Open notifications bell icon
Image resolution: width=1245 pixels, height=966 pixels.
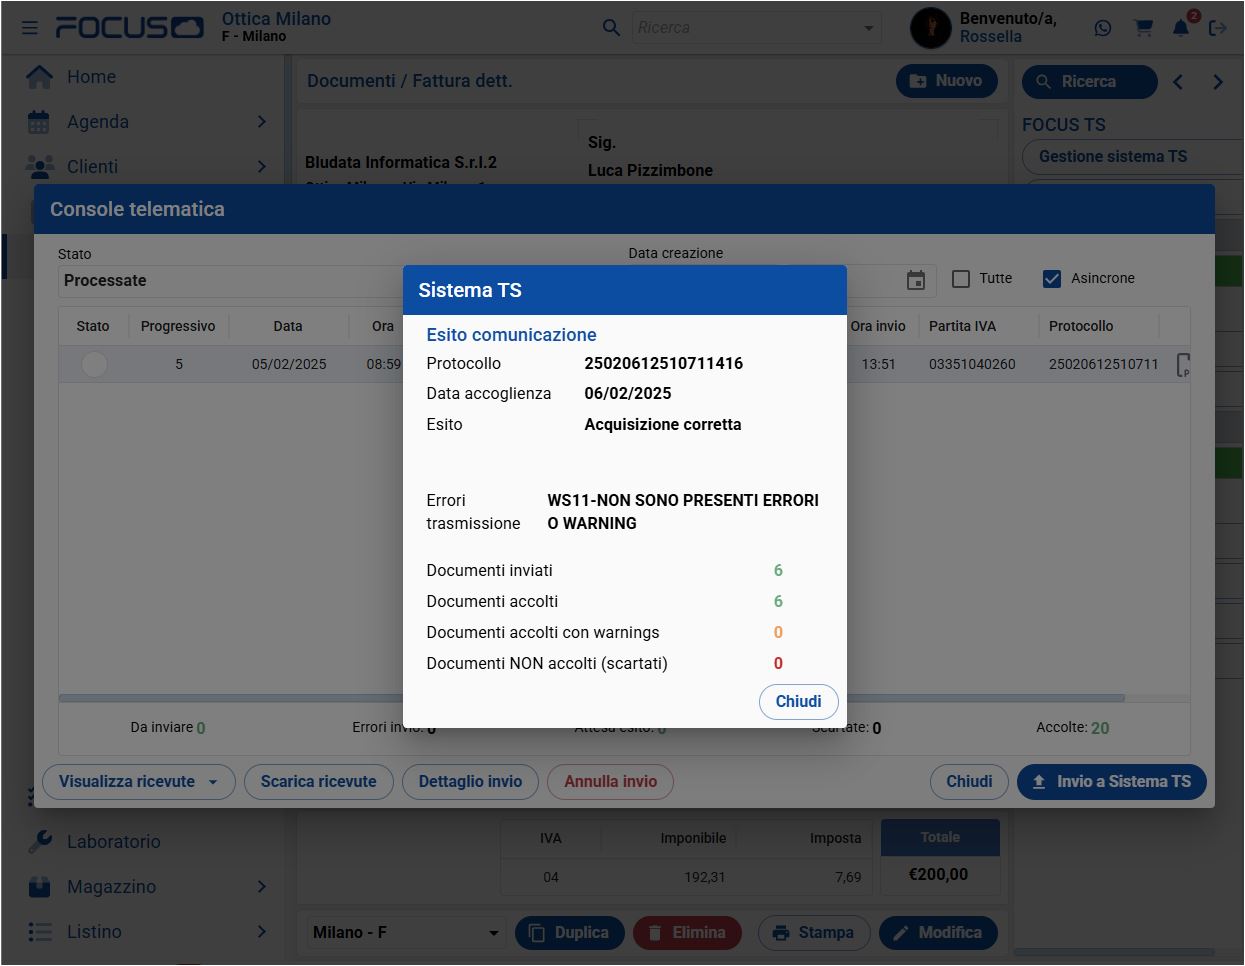pyautogui.click(x=1181, y=28)
